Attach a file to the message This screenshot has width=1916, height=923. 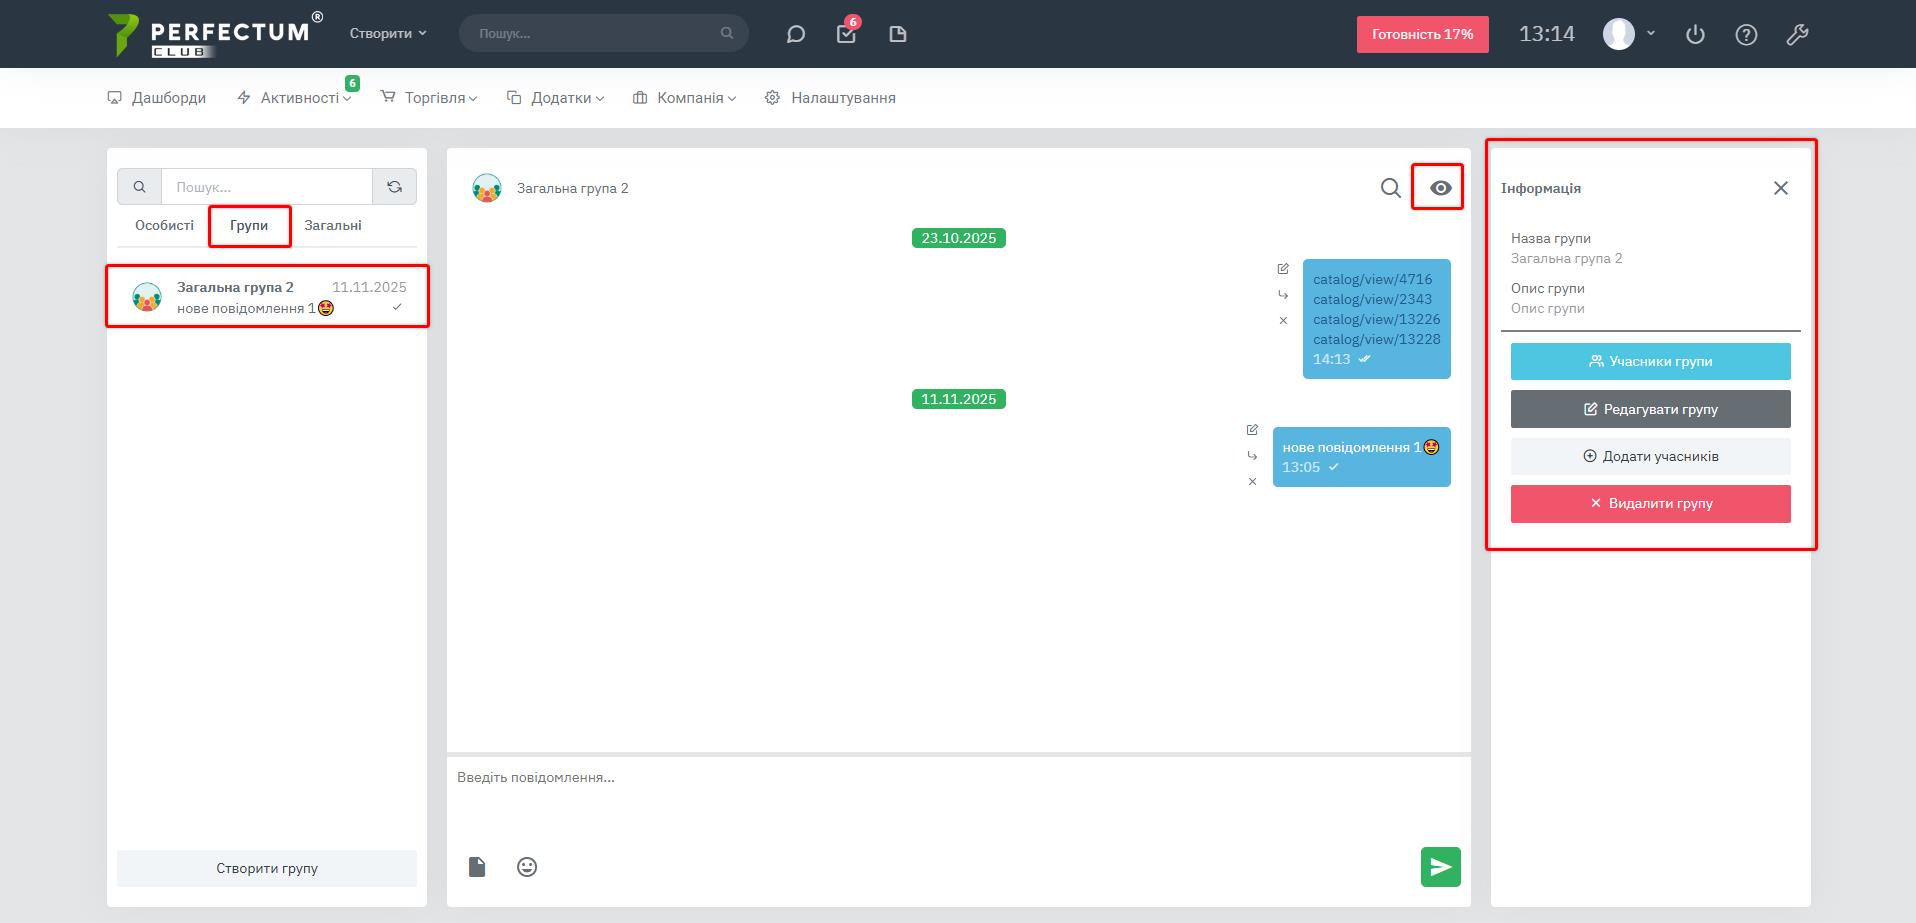coord(477,867)
